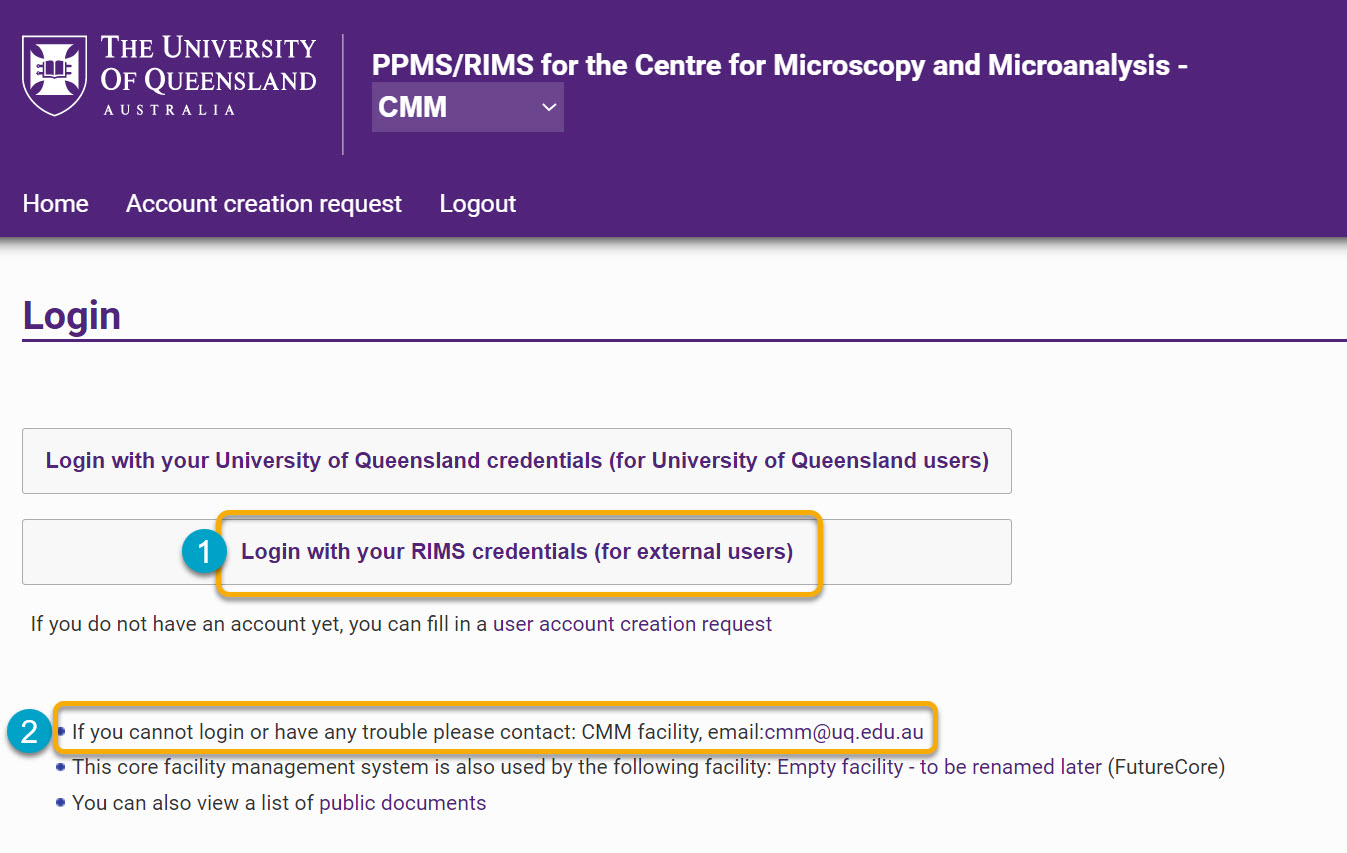Follow the user account creation request link
The width and height of the screenshot is (1347, 853).
click(x=630, y=623)
